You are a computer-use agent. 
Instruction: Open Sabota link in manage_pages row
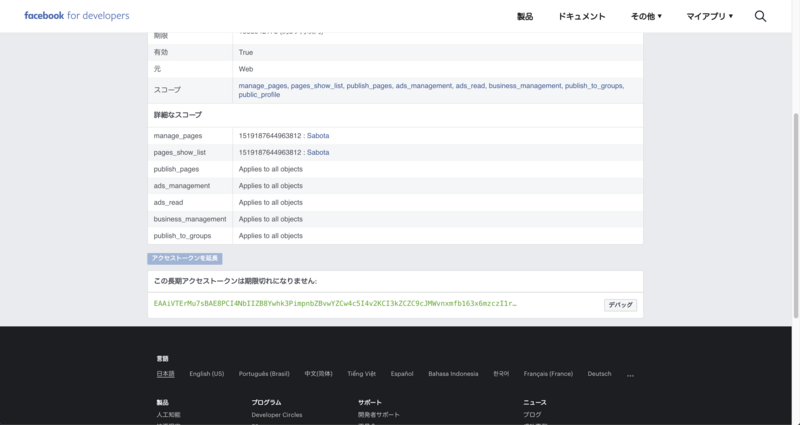pos(318,136)
